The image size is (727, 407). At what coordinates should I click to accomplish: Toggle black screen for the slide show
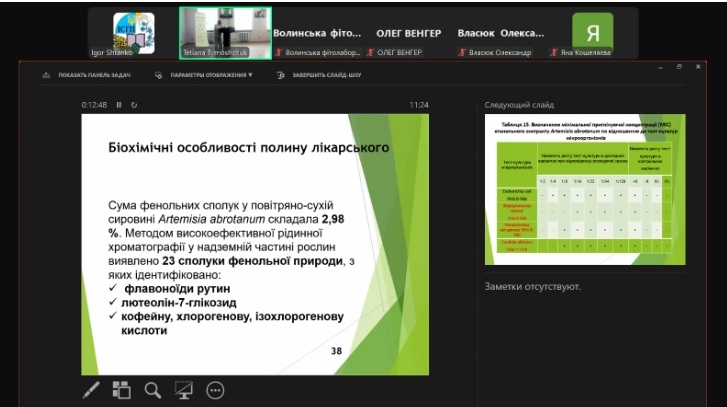tap(184, 390)
